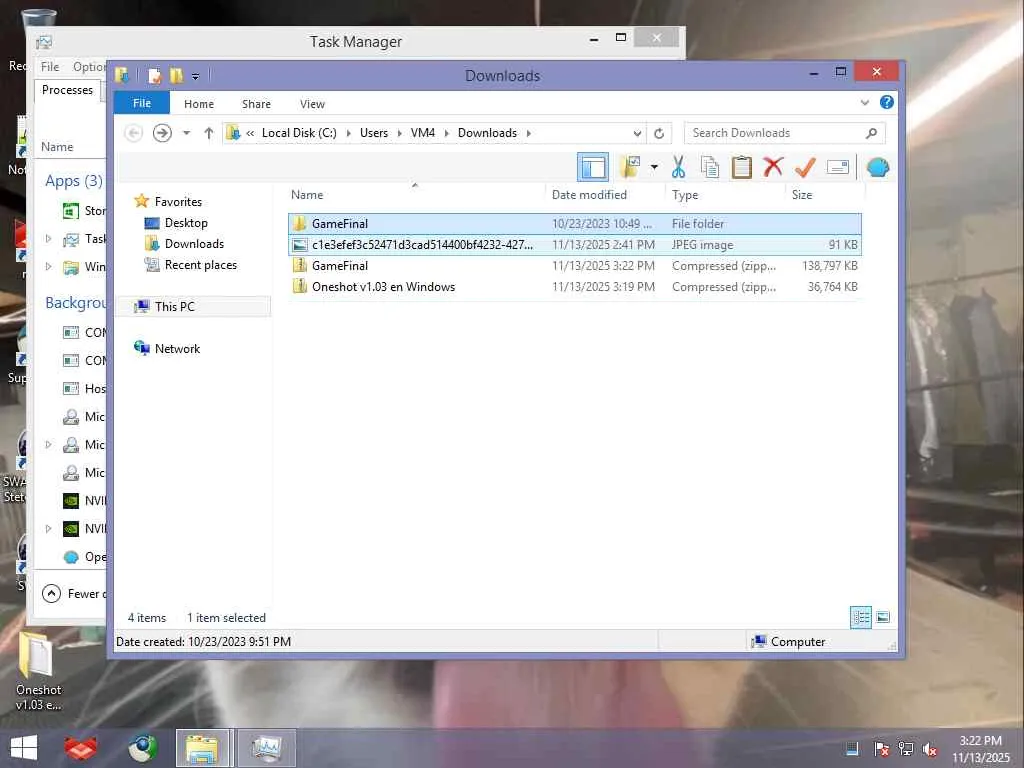Click the Action Center flag icon
Viewport: 1024px width, 768px height.
click(880, 749)
